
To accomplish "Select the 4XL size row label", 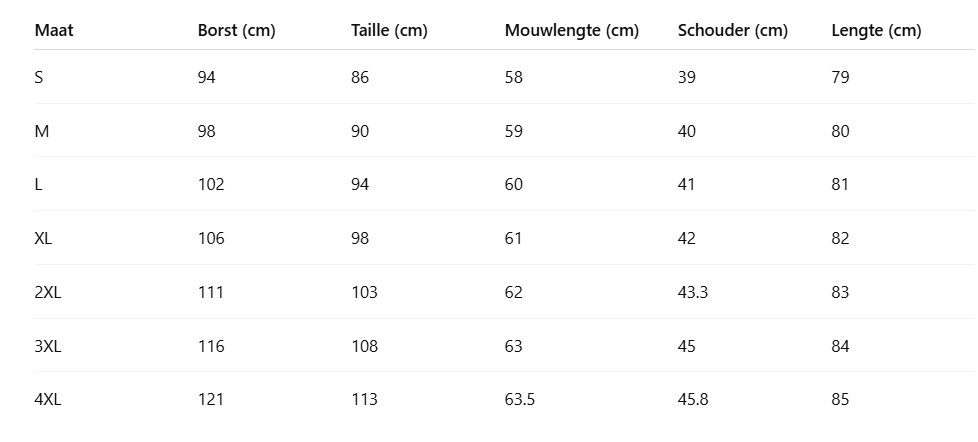I will (x=47, y=399).
